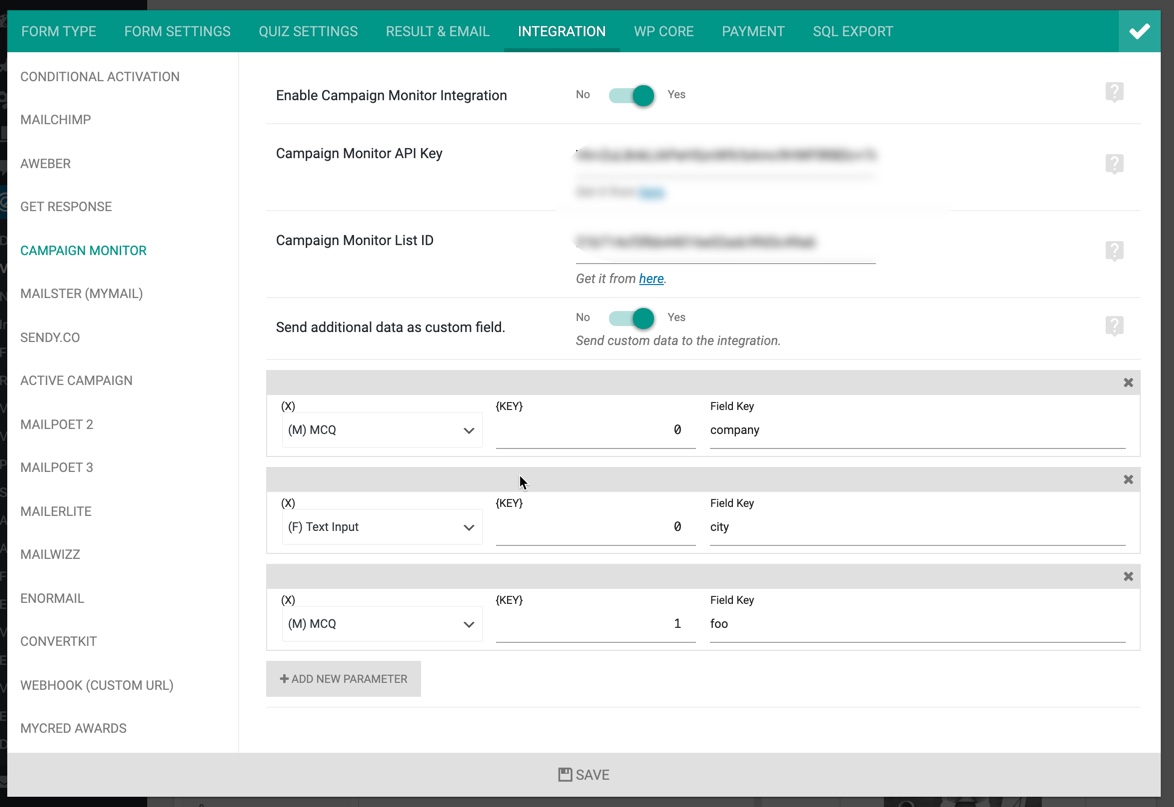Click the Field Key input containing foo
This screenshot has height=807, width=1174.
click(x=918, y=624)
